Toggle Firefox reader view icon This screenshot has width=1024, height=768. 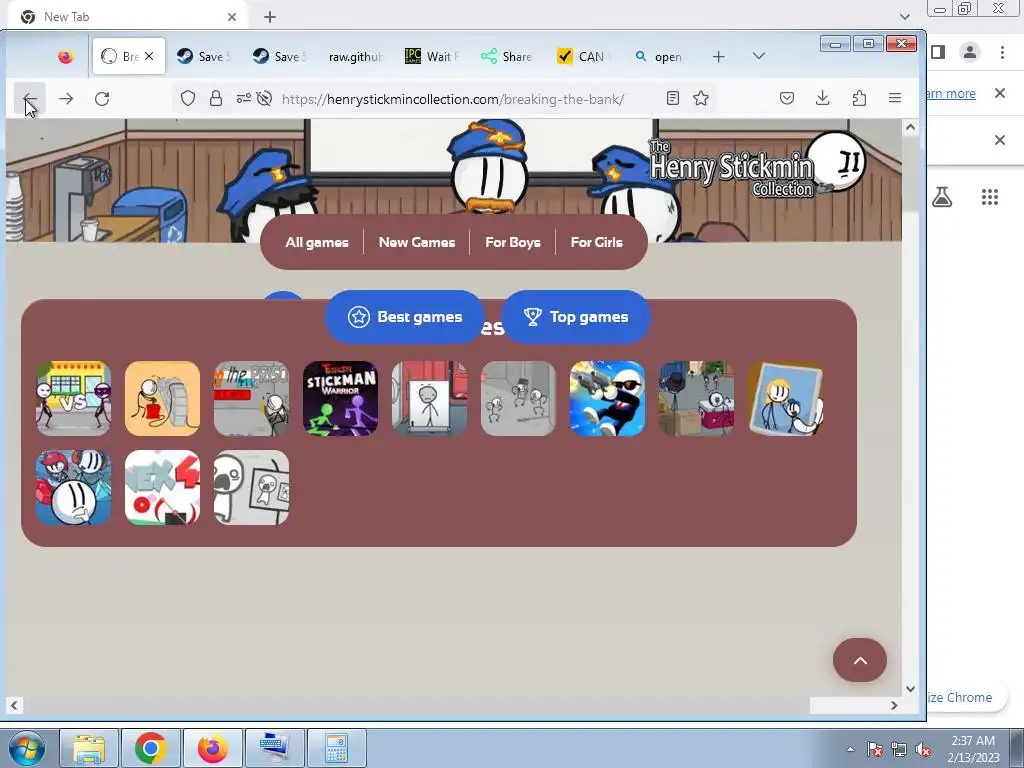click(673, 98)
